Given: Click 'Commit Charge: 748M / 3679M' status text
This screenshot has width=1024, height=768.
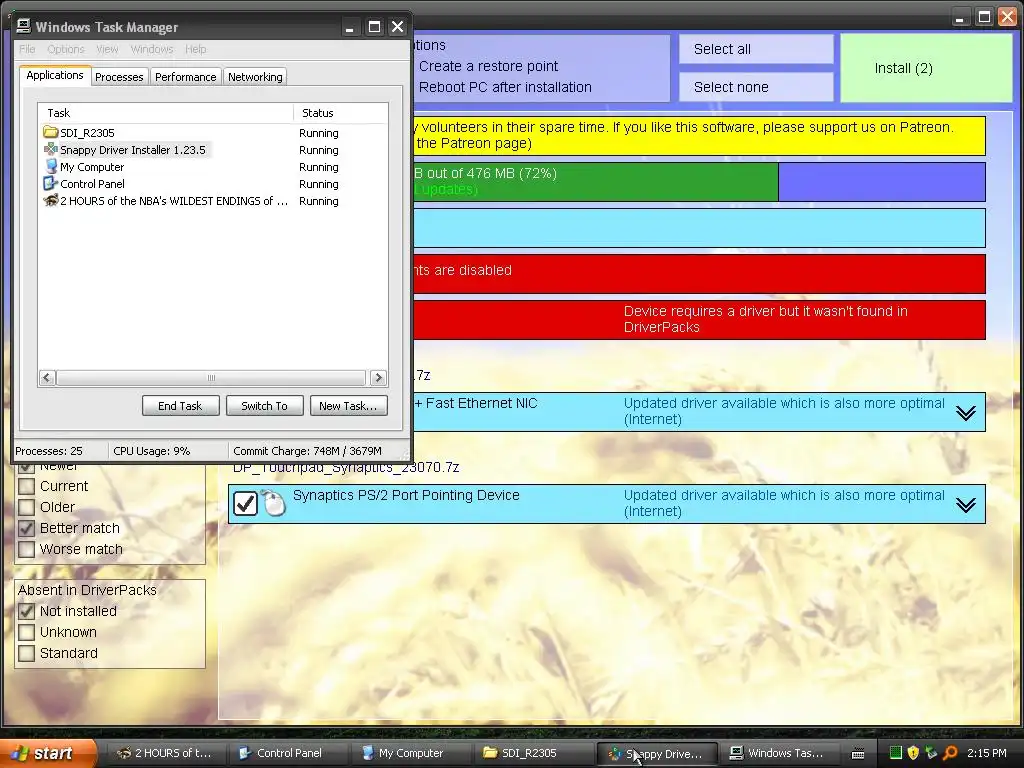Looking at the screenshot, I should pos(307,451).
